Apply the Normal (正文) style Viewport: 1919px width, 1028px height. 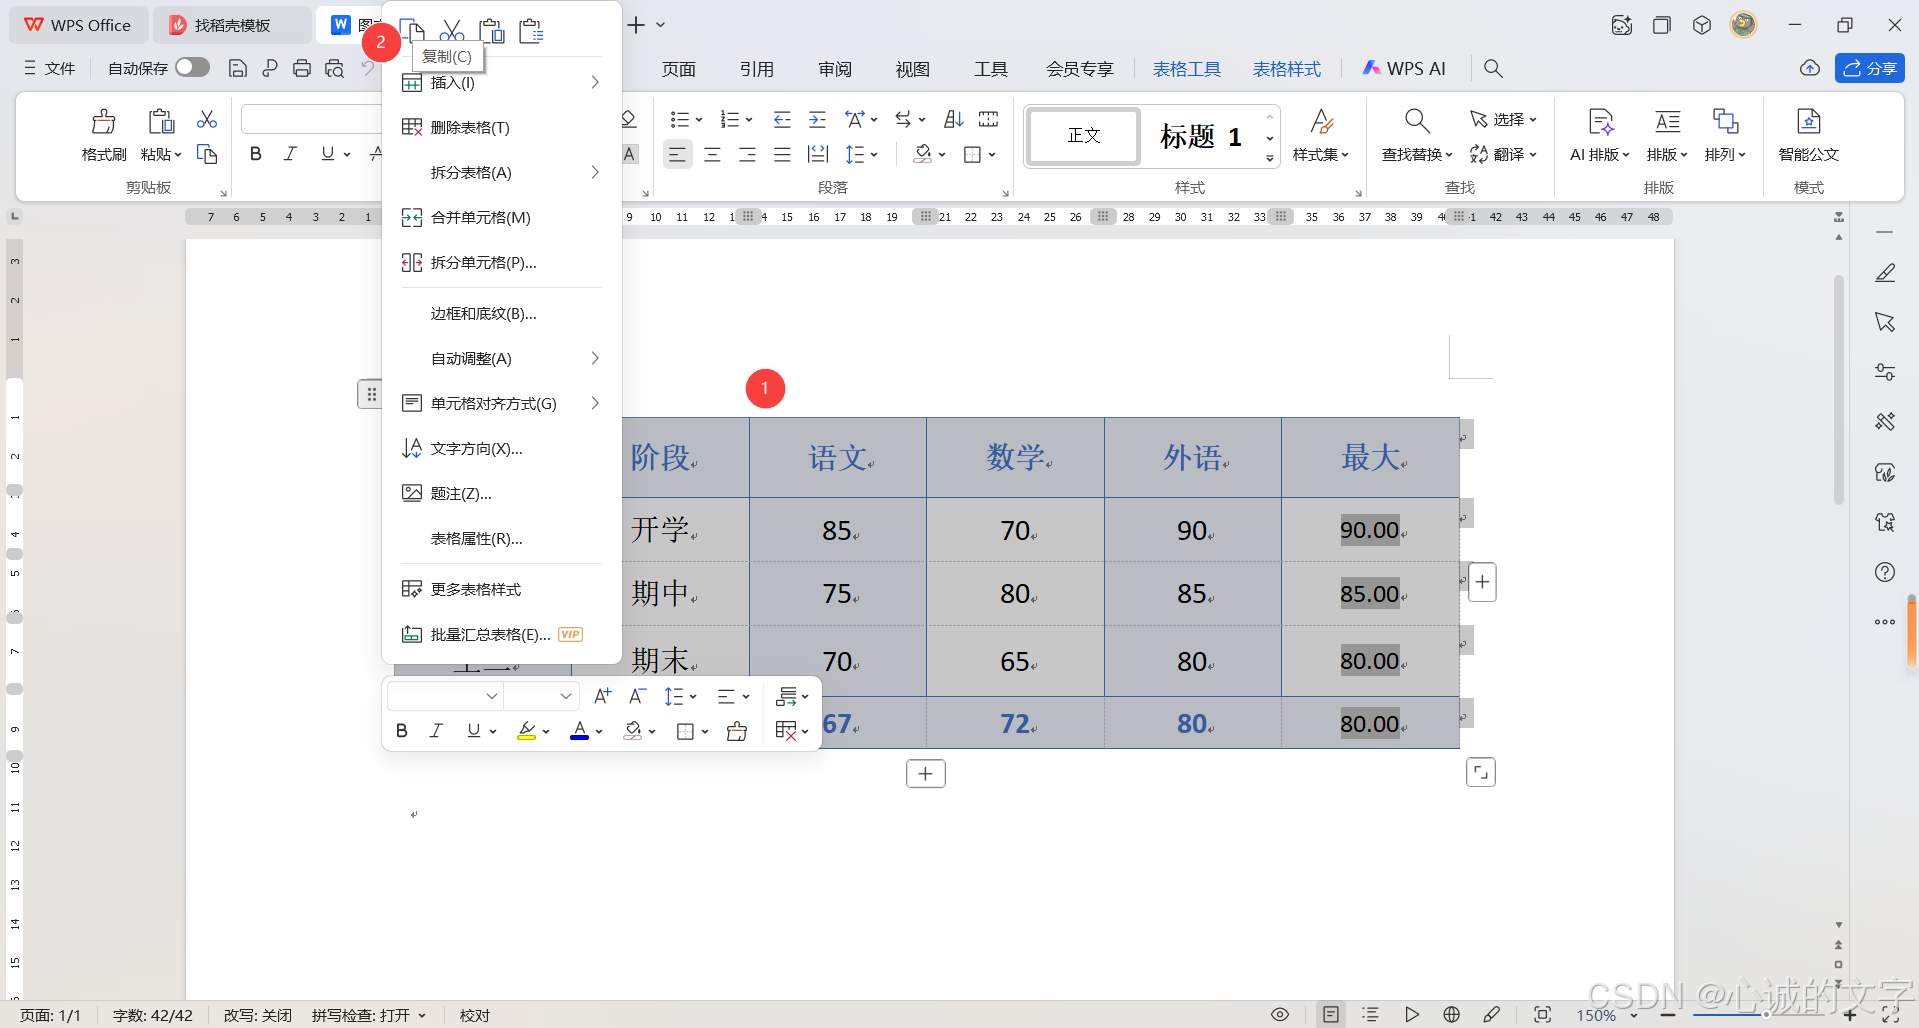(1084, 135)
